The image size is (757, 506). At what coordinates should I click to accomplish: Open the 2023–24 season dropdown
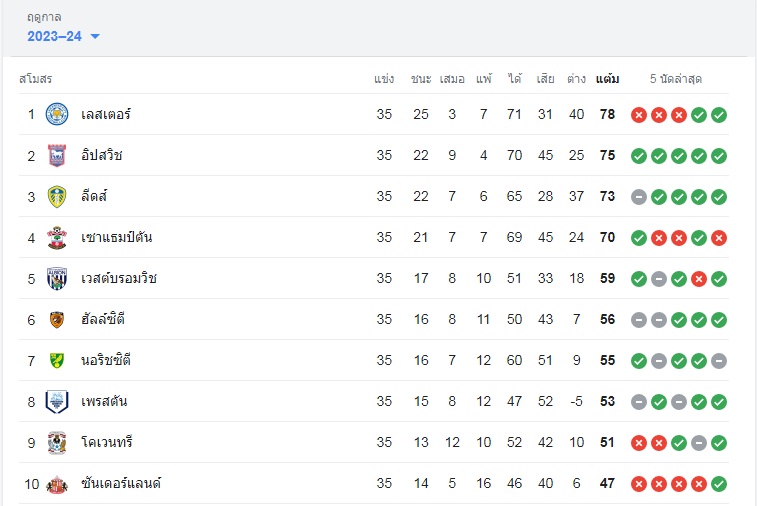tap(63, 36)
